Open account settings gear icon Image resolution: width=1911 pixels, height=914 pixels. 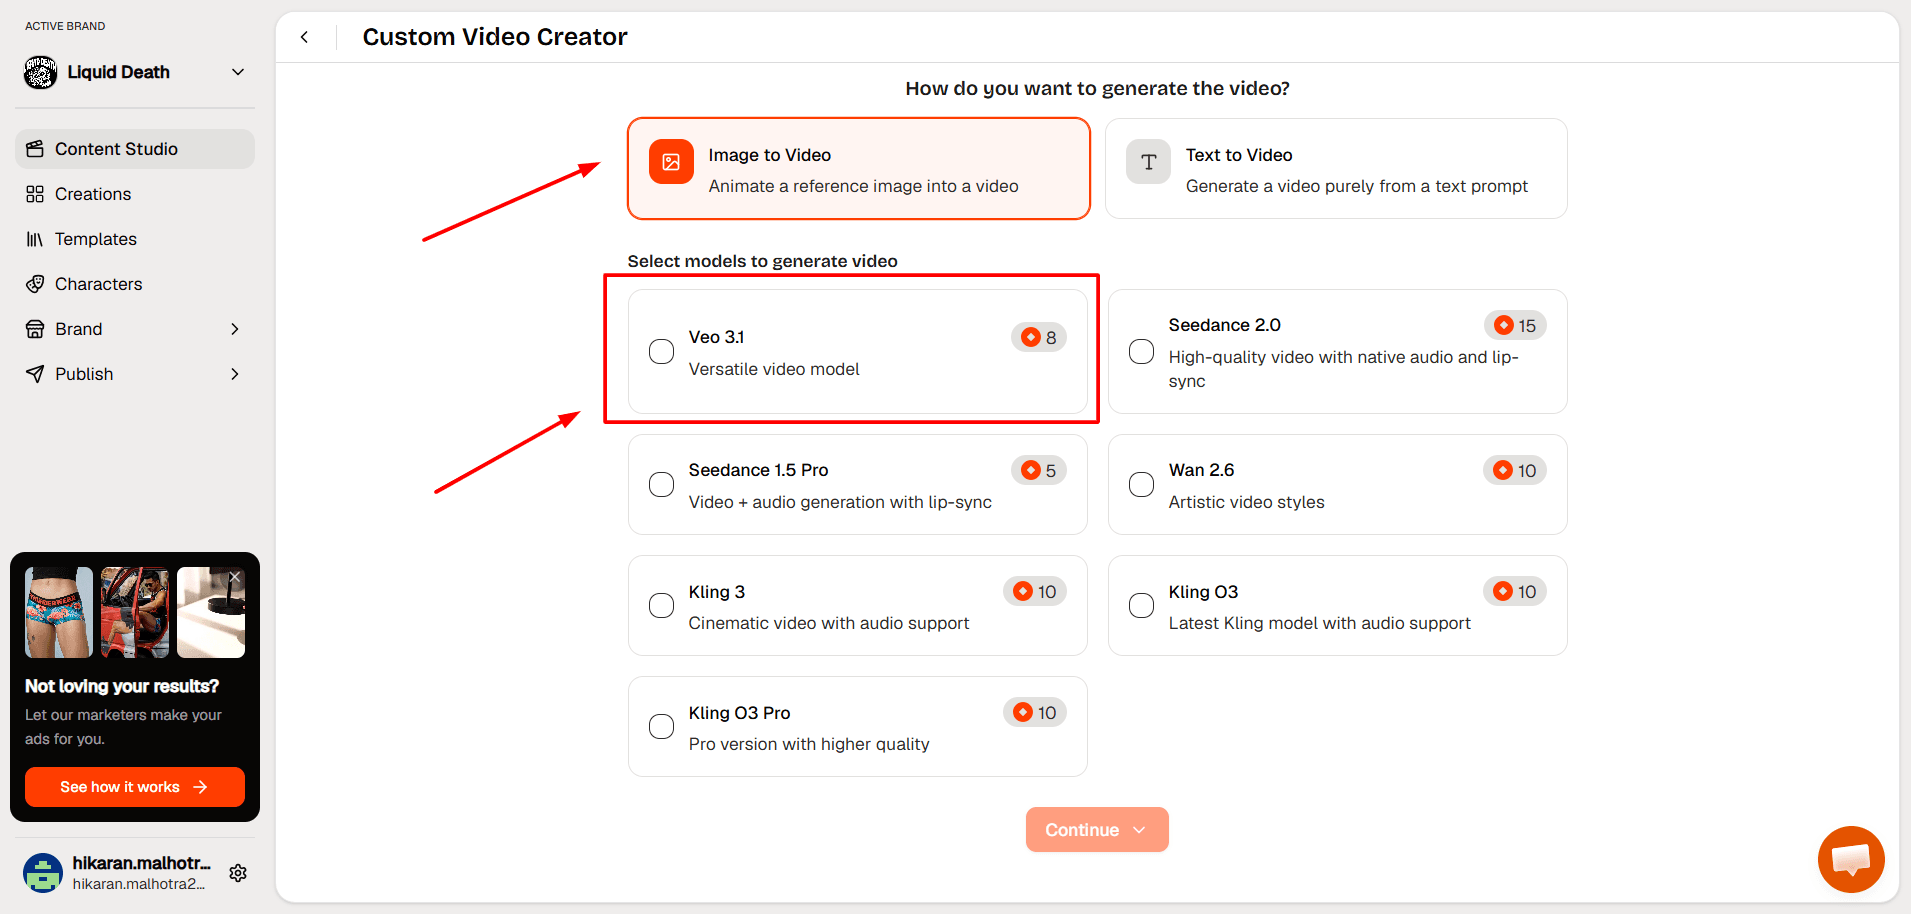(238, 873)
